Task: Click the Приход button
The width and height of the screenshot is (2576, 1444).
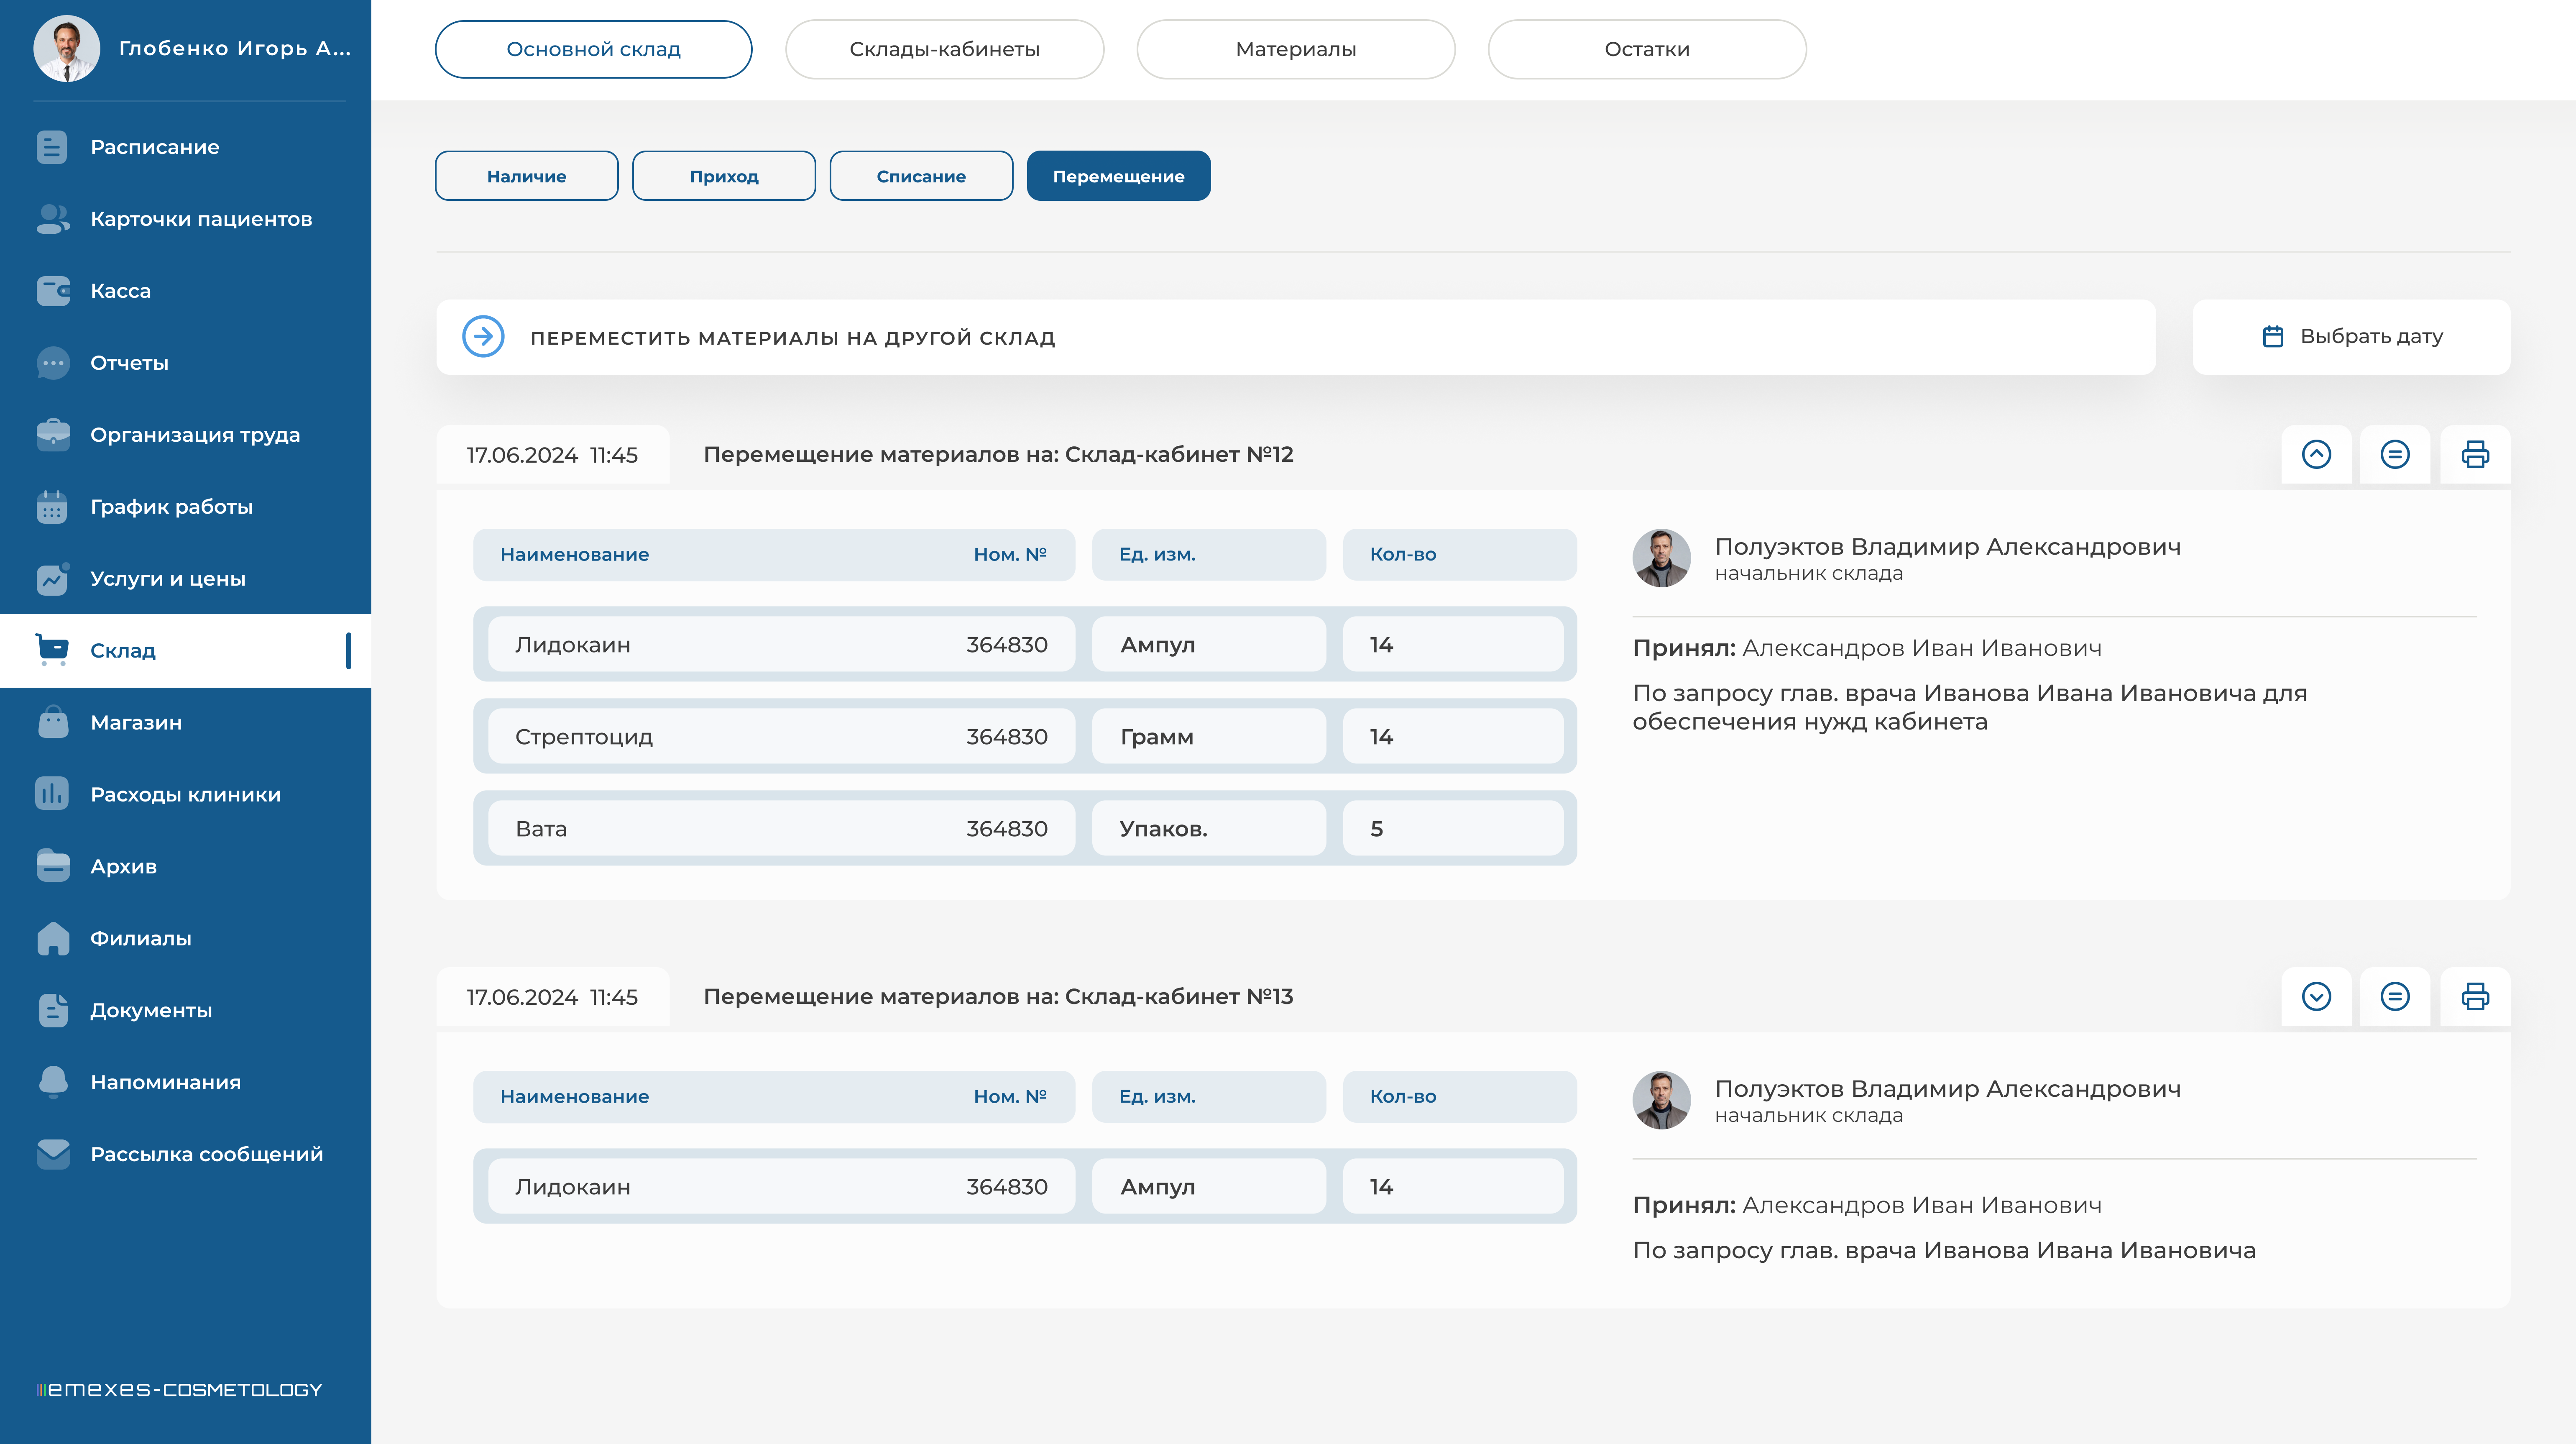Action: click(x=724, y=176)
